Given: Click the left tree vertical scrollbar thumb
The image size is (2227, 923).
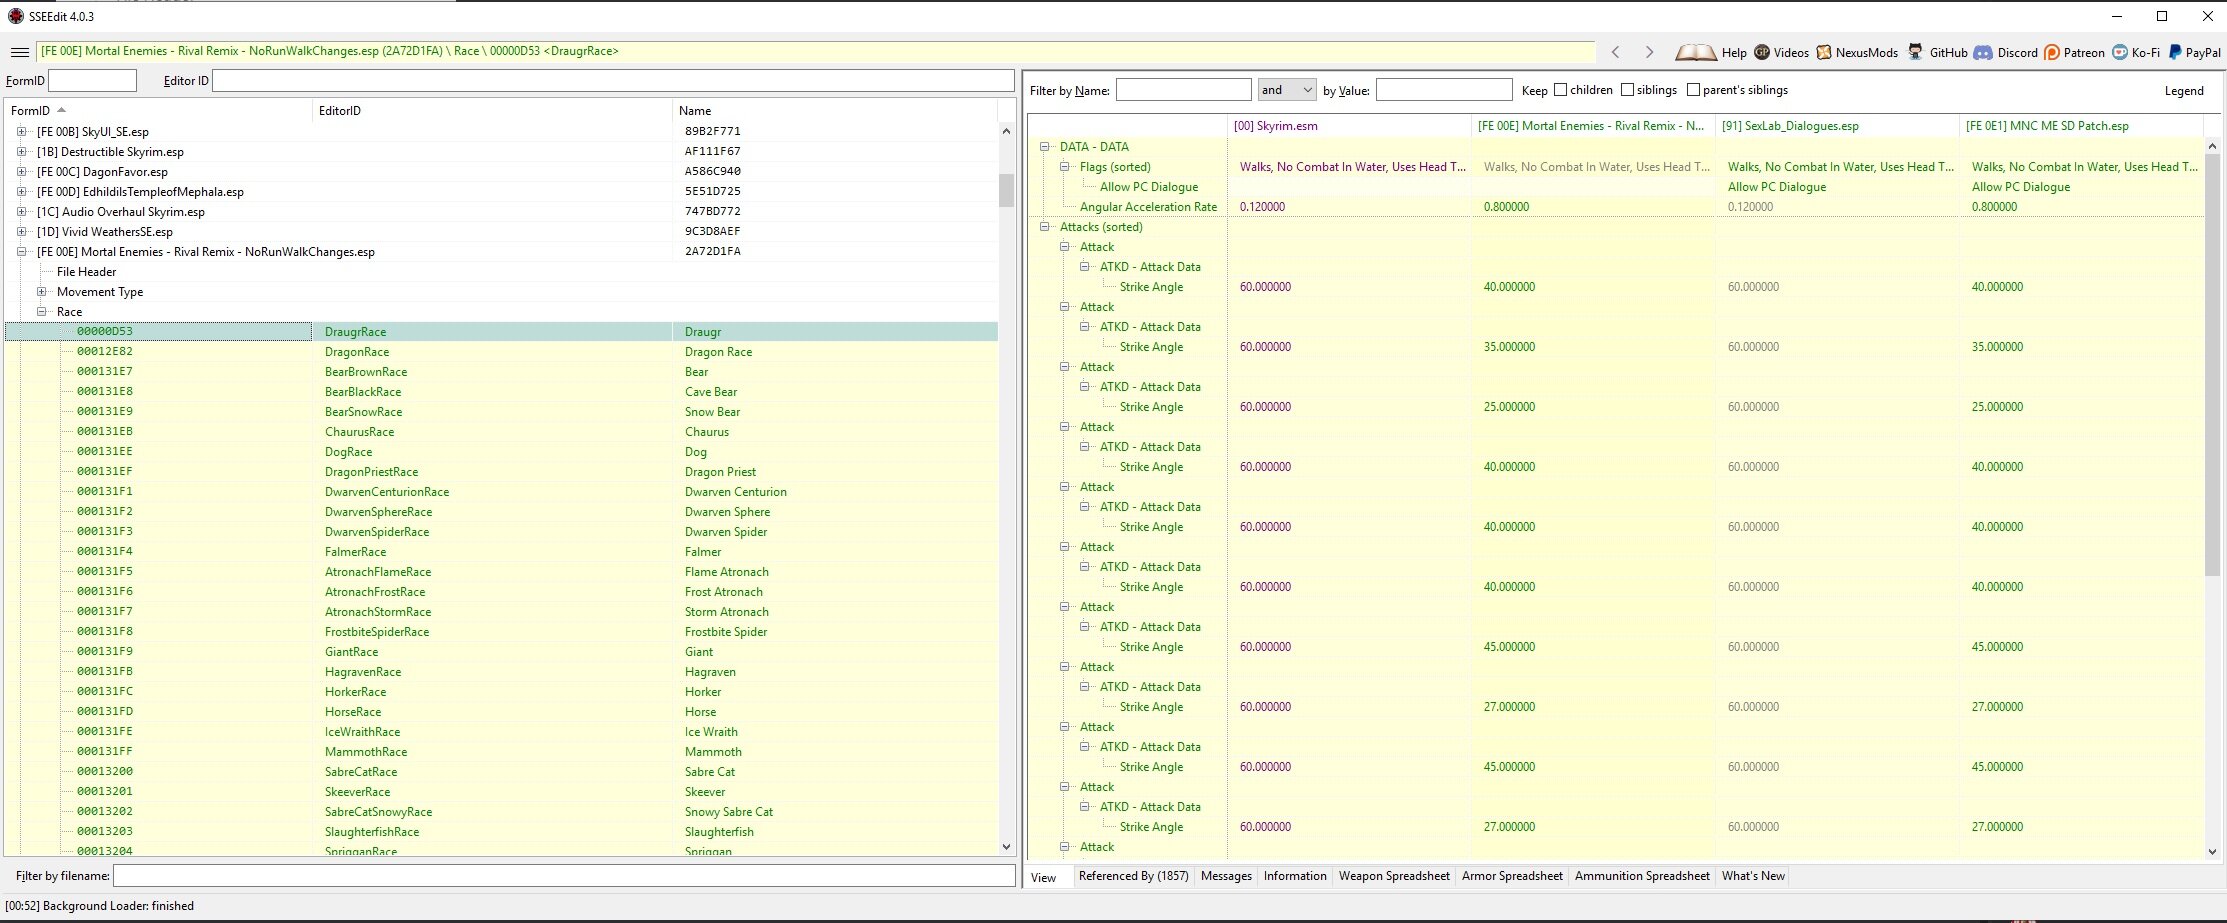Looking at the screenshot, I should (1006, 190).
